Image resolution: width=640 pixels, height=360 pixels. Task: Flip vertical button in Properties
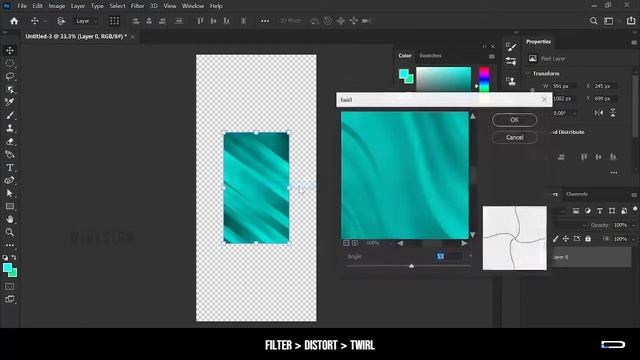pyautogui.click(x=613, y=113)
